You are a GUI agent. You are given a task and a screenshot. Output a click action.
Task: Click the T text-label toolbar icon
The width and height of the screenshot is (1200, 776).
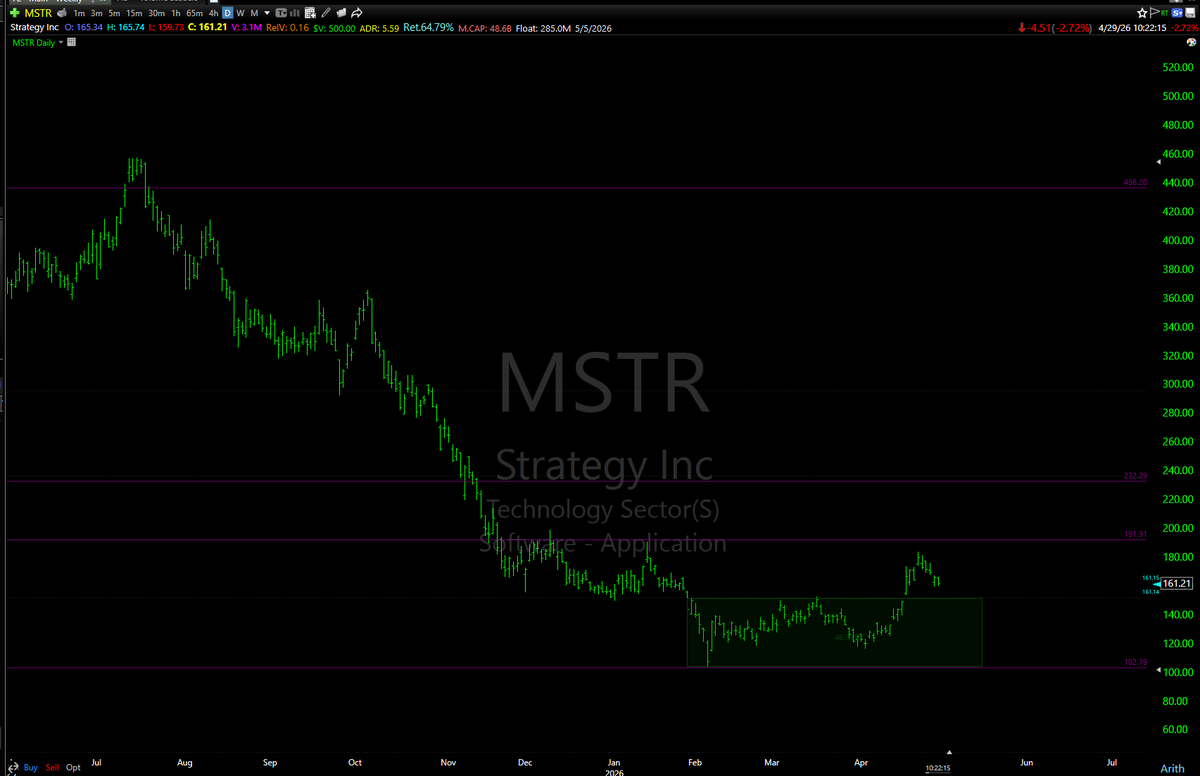(281, 13)
